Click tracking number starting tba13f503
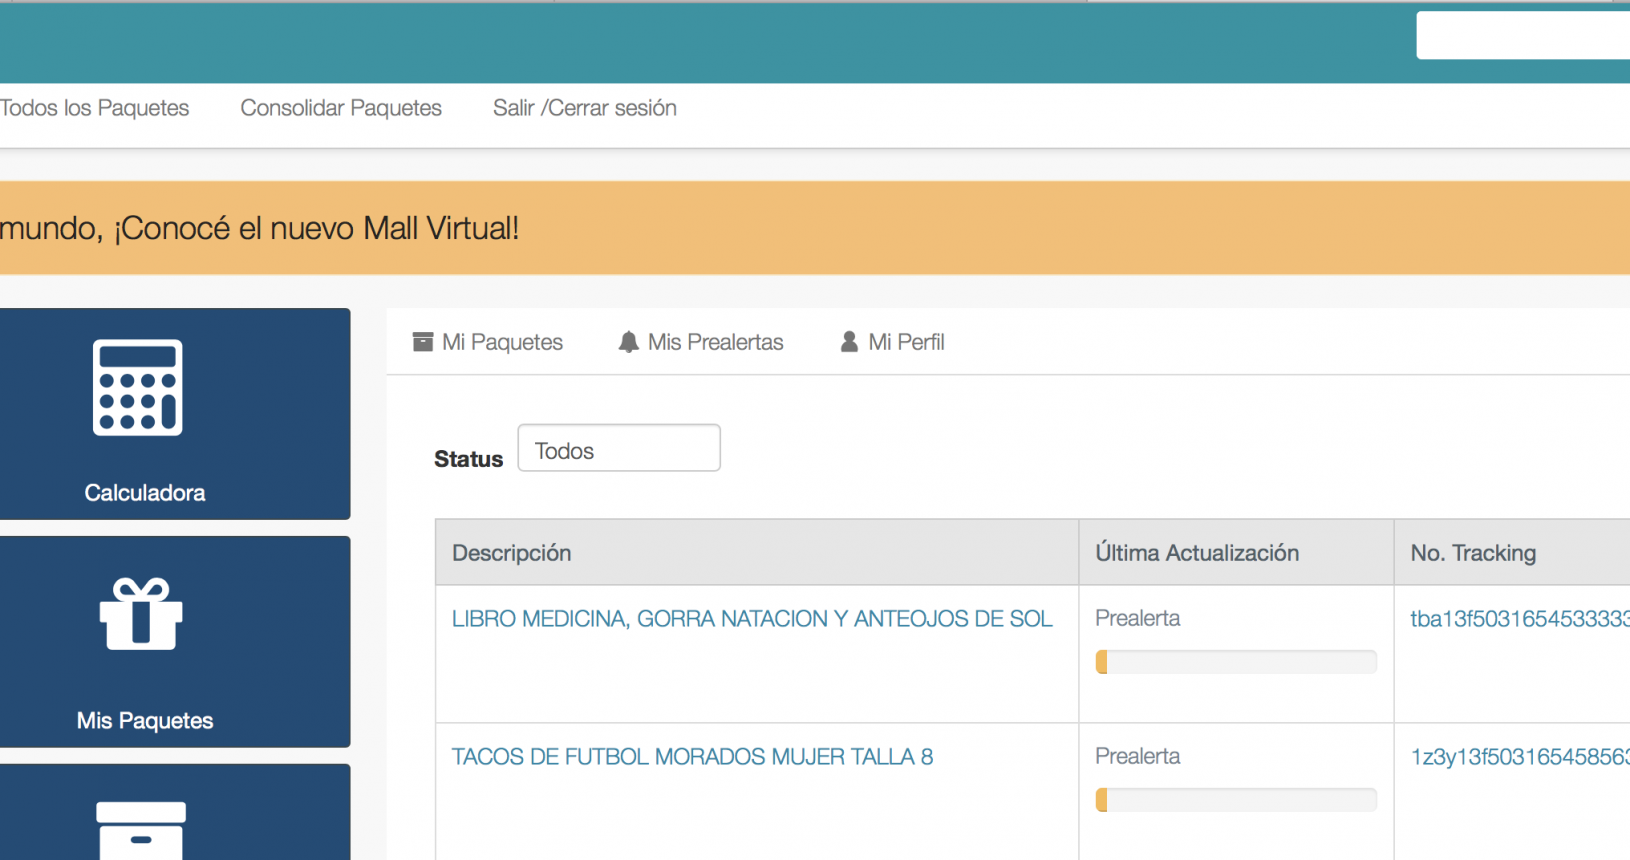This screenshot has height=860, width=1630. click(x=1520, y=619)
